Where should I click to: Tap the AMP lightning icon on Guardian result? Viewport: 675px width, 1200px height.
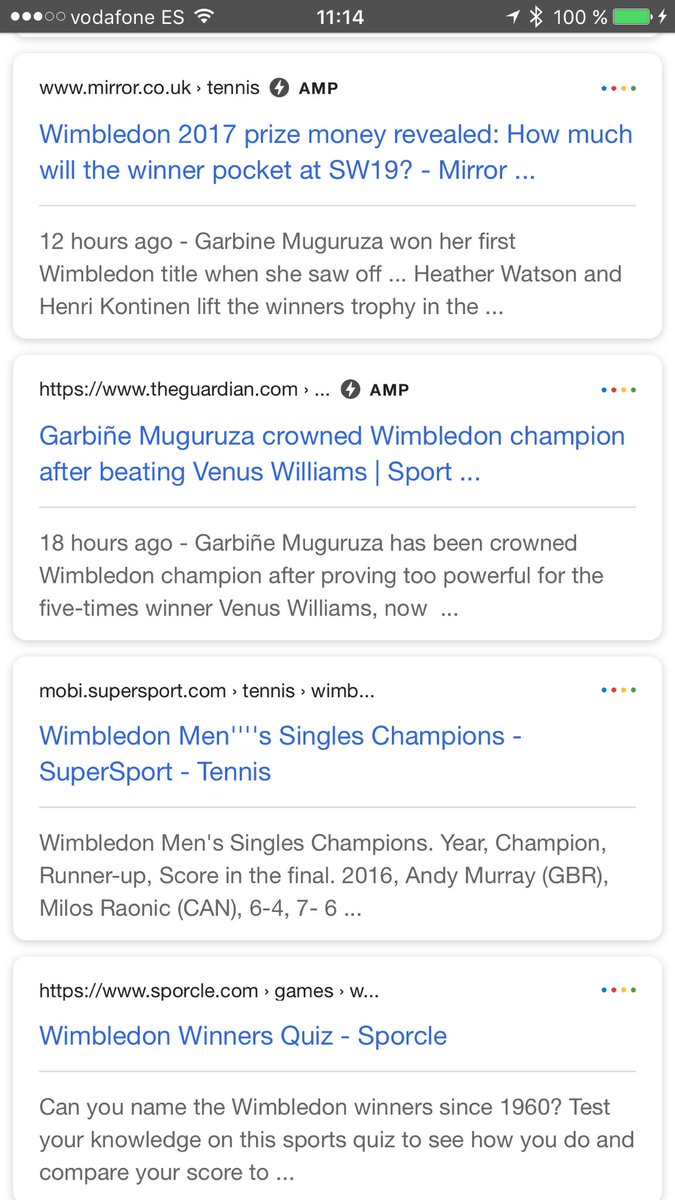(350, 390)
